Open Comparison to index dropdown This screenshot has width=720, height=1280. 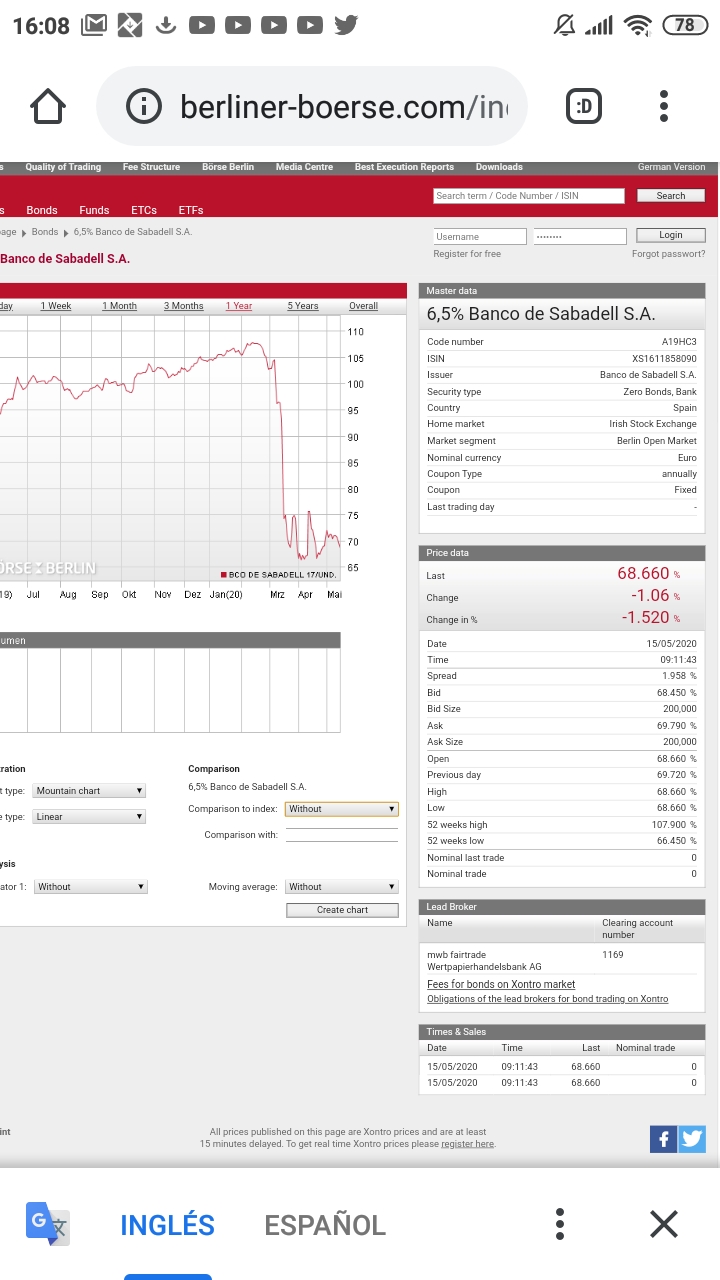pyautogui.click(x=342, y=809)
